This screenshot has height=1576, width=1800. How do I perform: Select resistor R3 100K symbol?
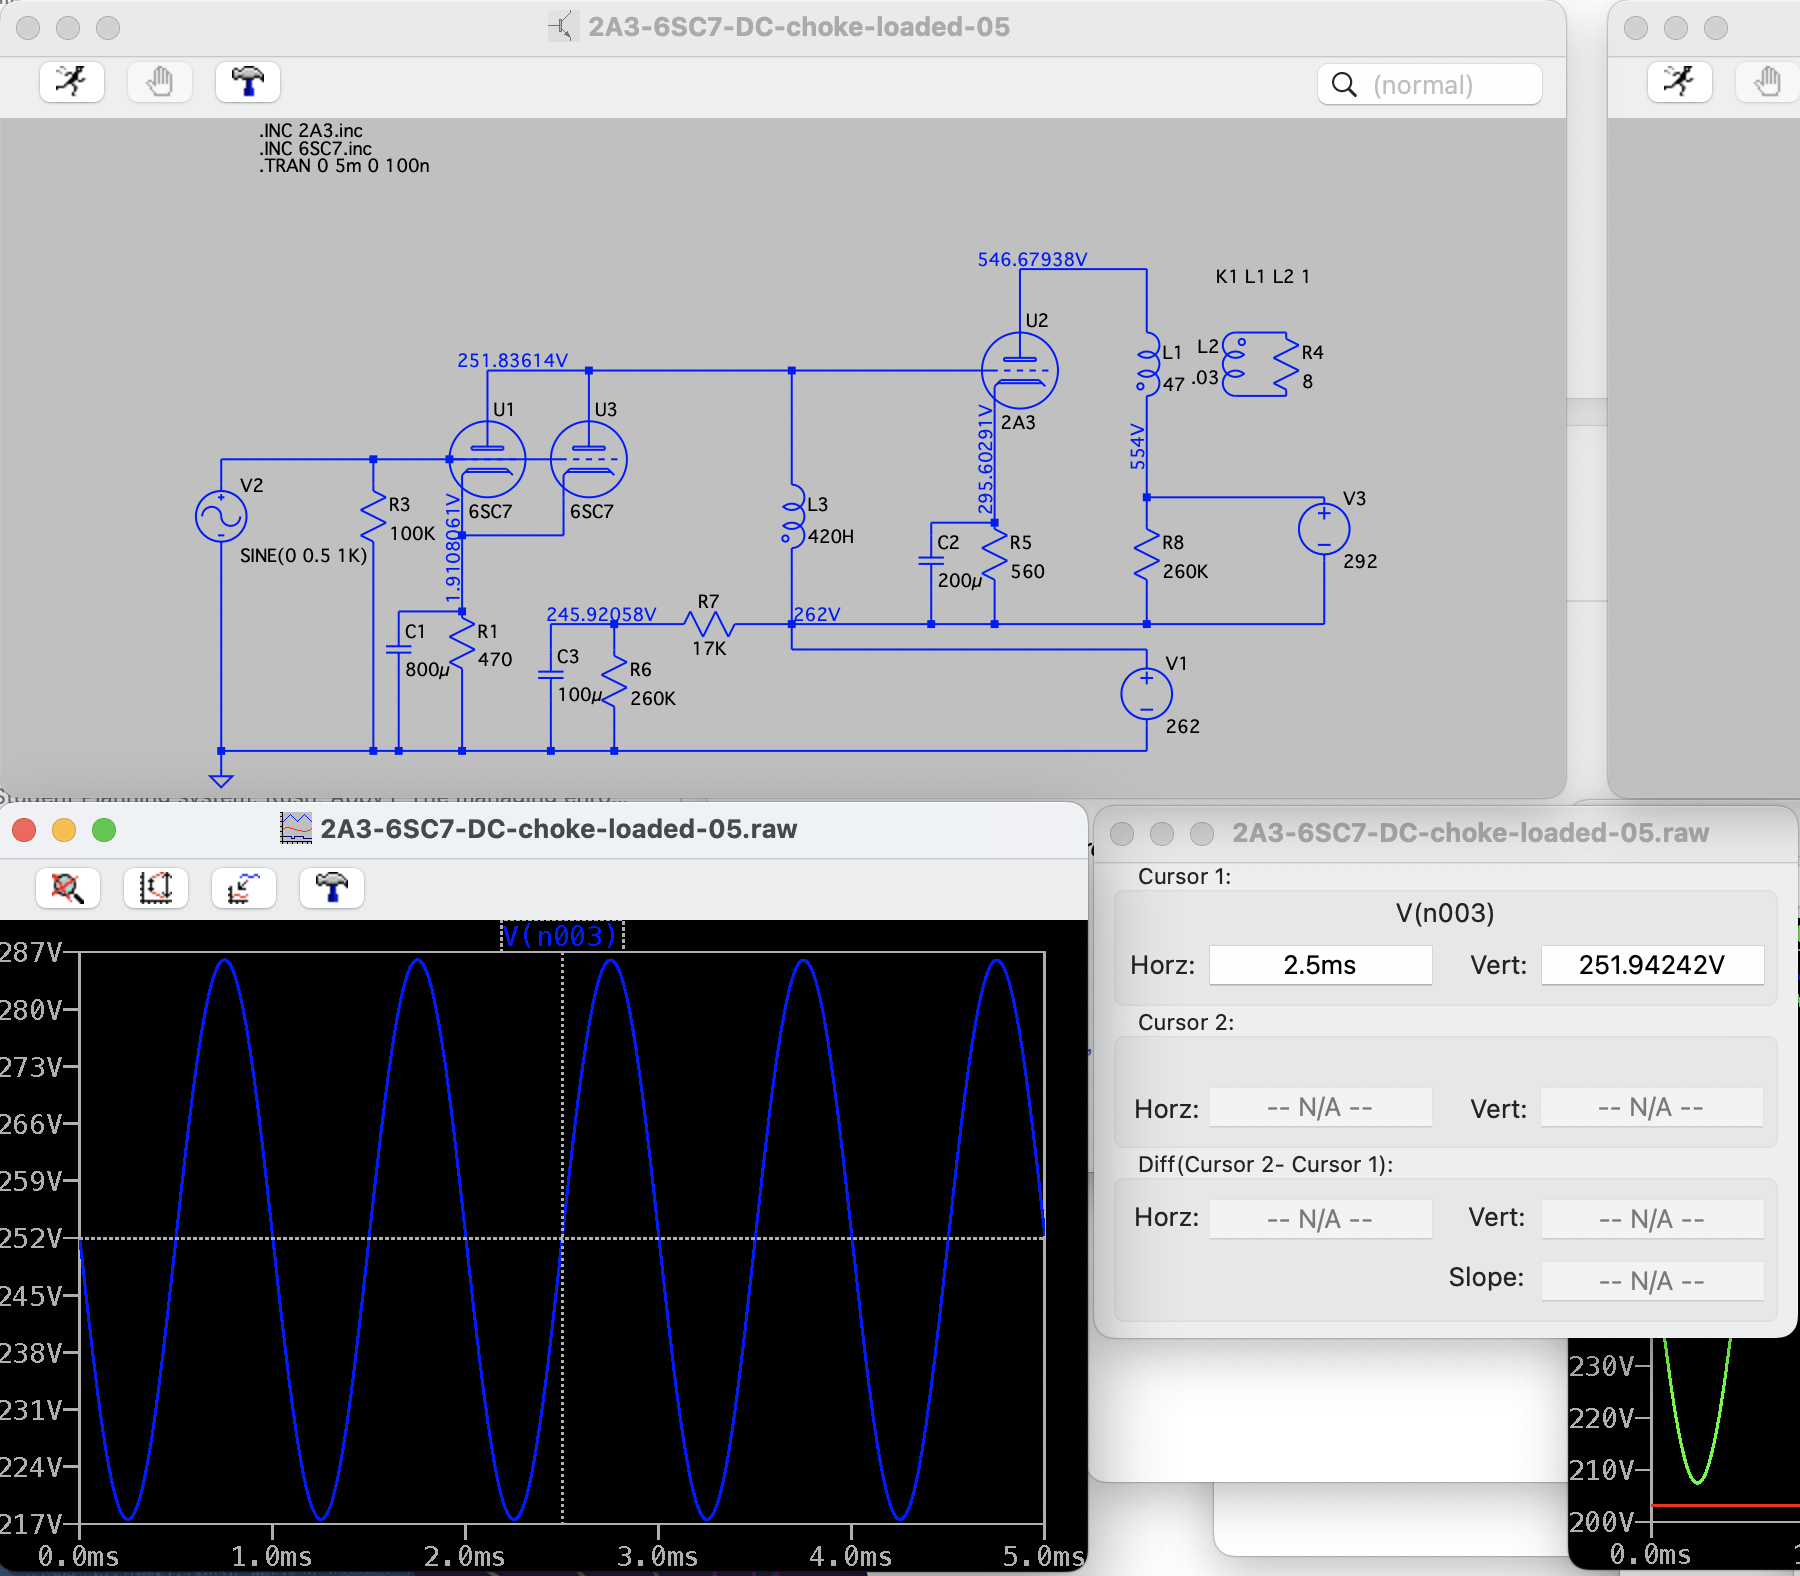click(x=373, y=516)
